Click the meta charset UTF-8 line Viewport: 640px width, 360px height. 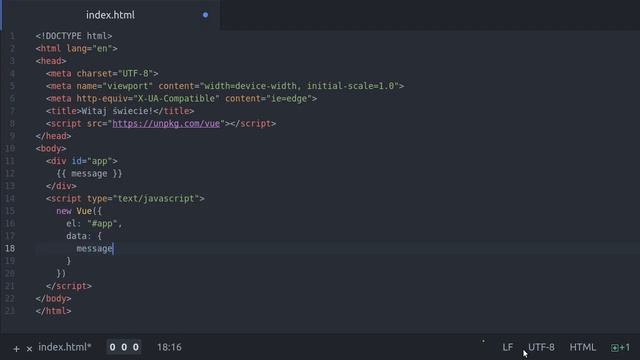[102, 74]
